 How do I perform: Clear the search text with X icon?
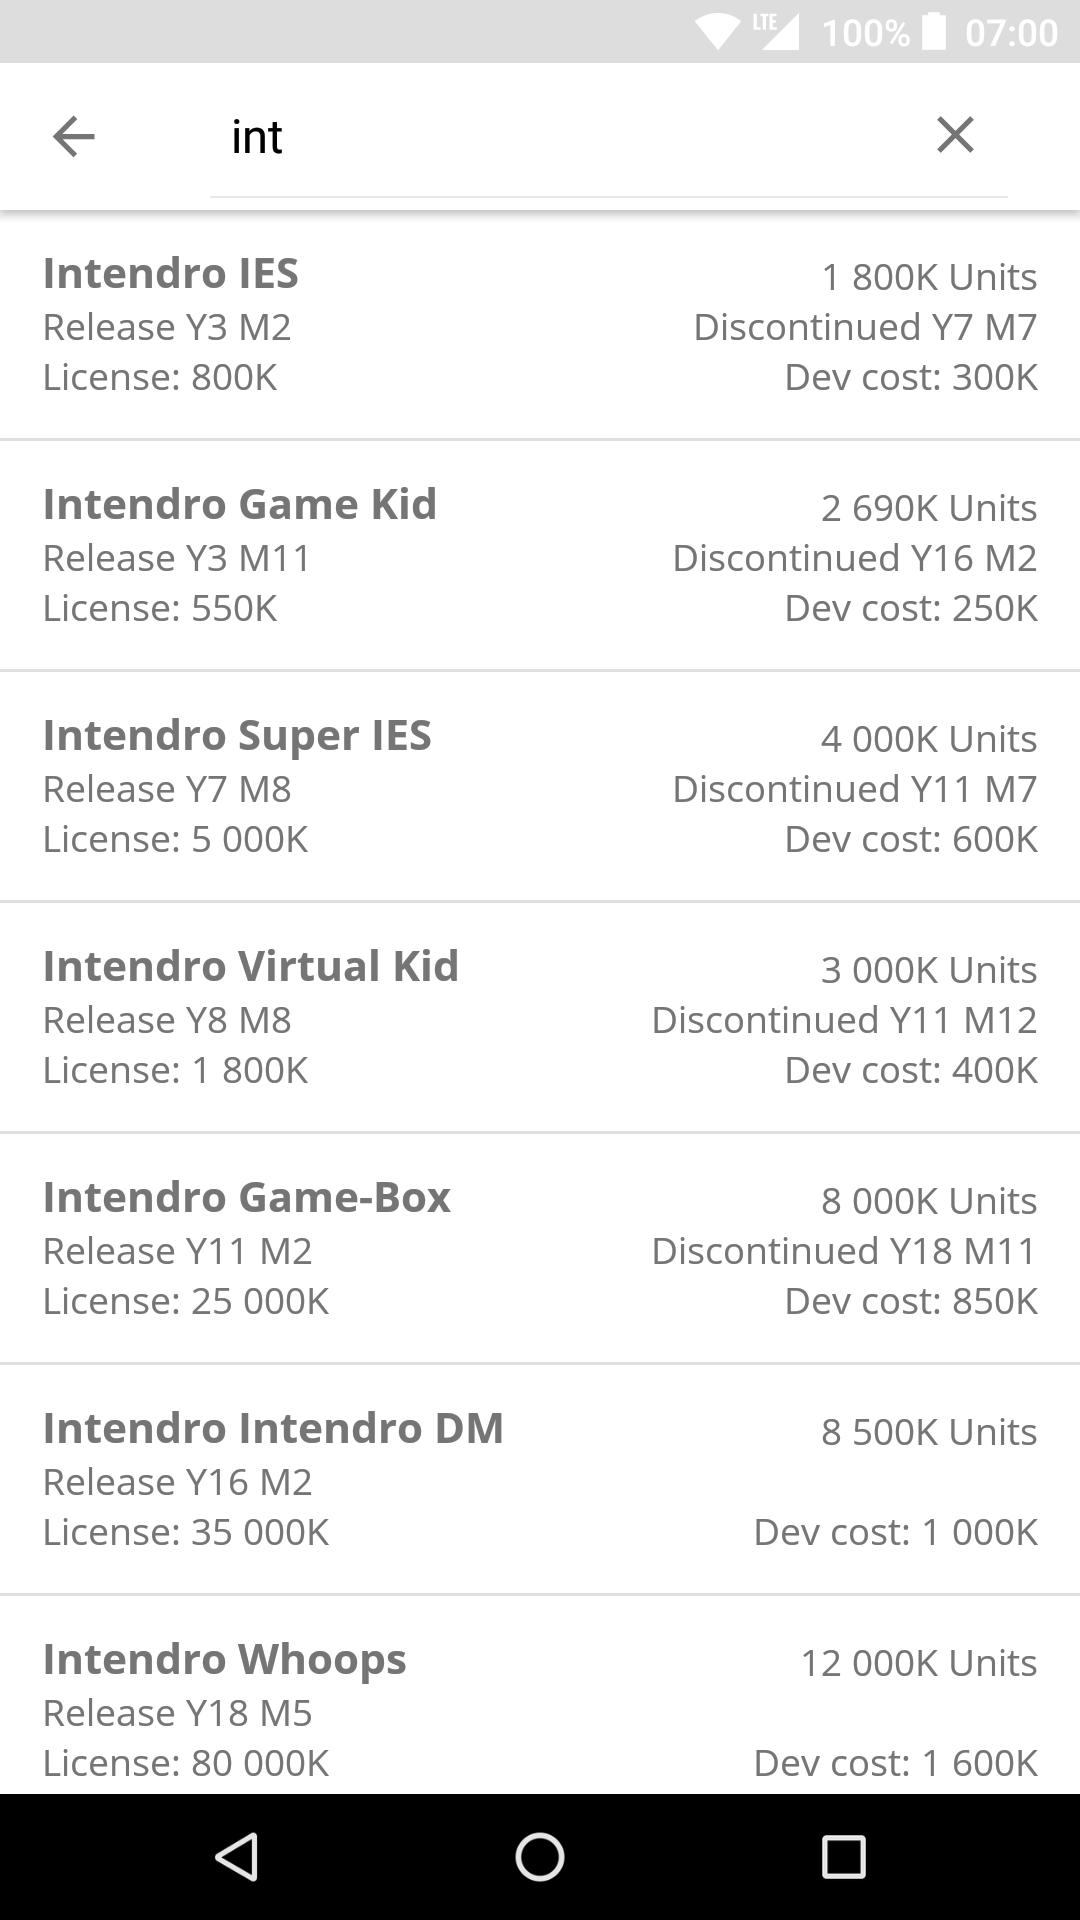tap(955, 134)
